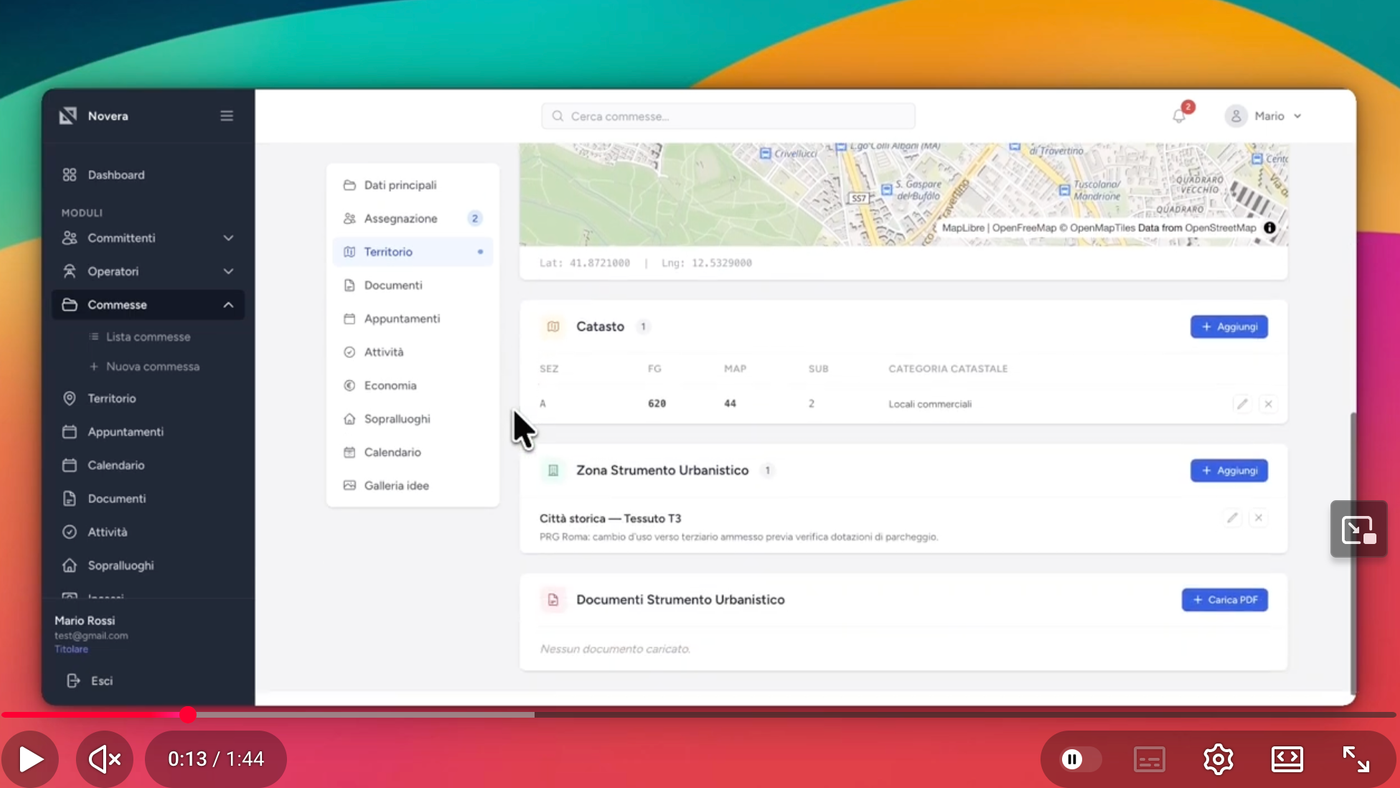Click the Novera logo icon
This screenshot has height=788, width=1400.
click(x=68, y=116)
